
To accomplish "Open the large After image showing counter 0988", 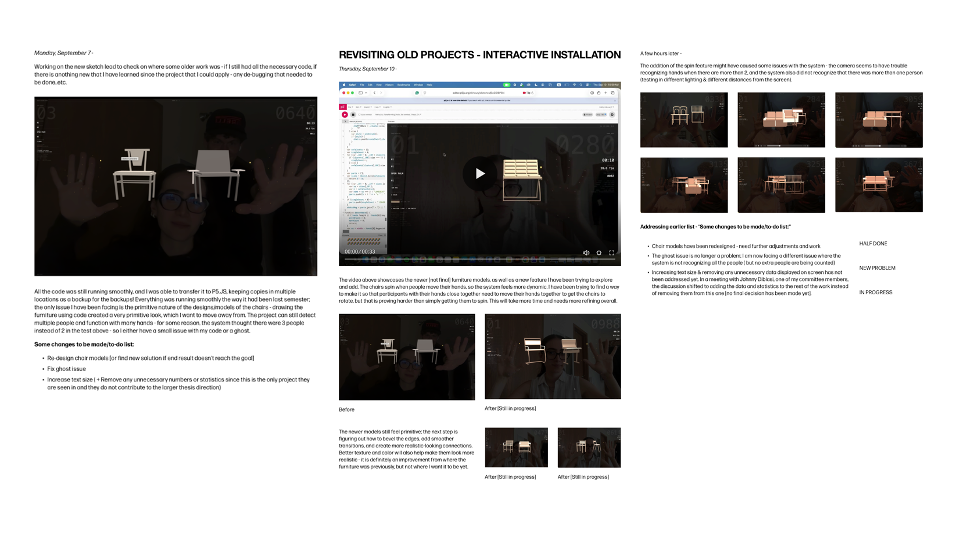I will [553, 356].
